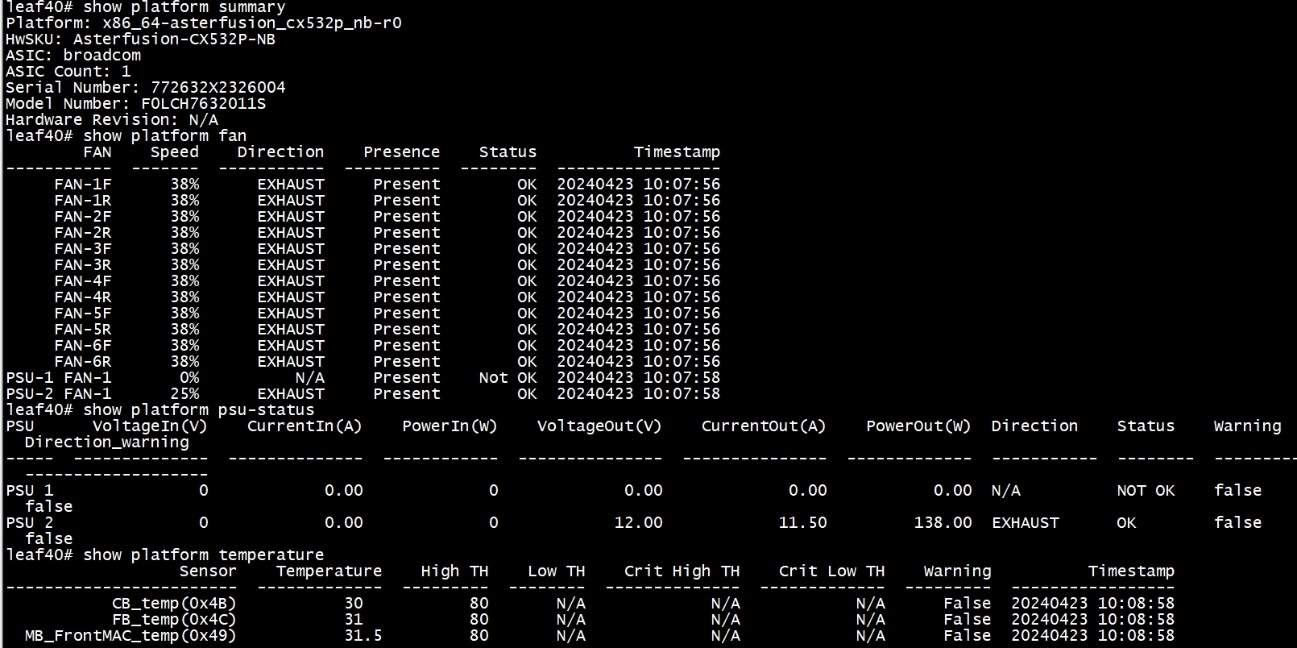Screen dimensions: 1297x648
Task: Click the 'NOT OK' status of PSU 1
Action: pyautogui.click(x=1146, y=491)
